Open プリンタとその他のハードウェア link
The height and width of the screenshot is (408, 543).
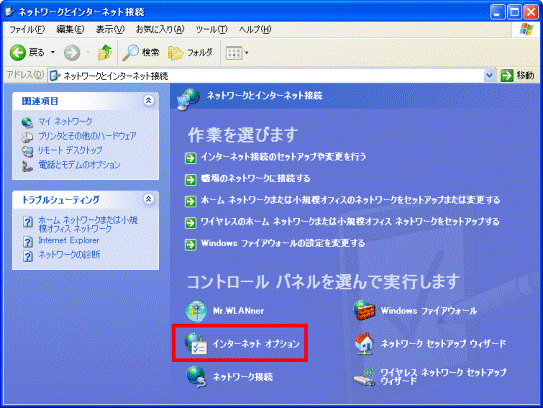pyautogui.click(x=87, y=136)
